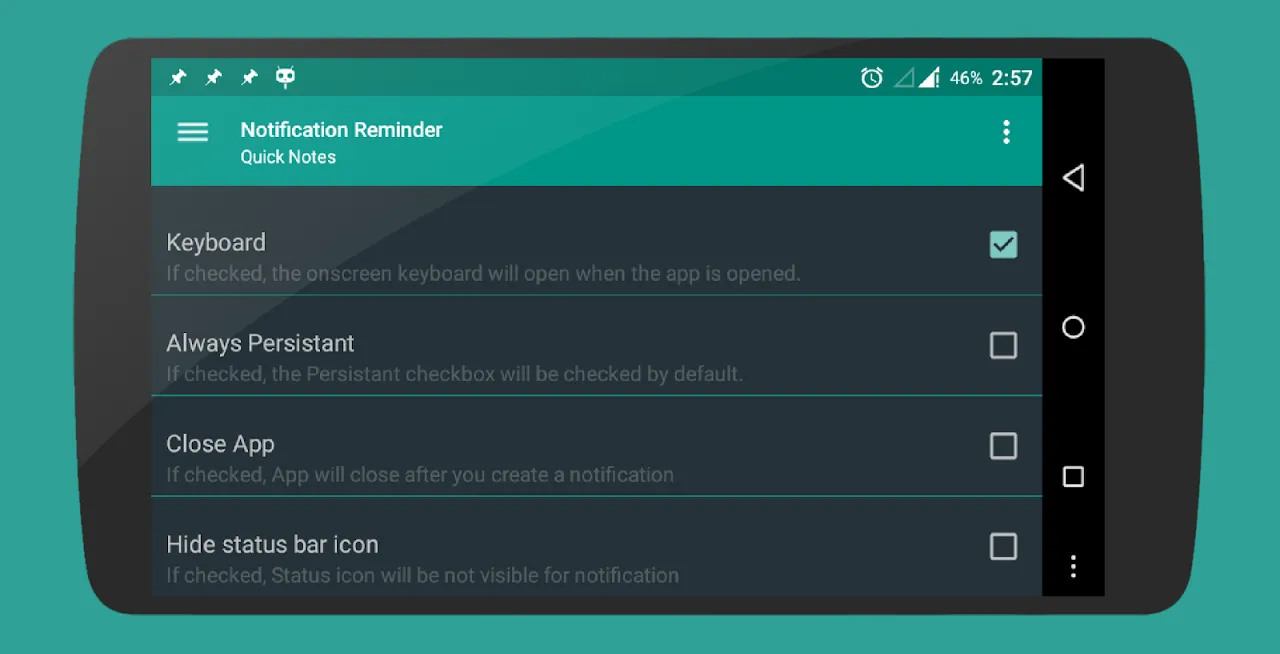Check the Close App checkbox

1003,446
